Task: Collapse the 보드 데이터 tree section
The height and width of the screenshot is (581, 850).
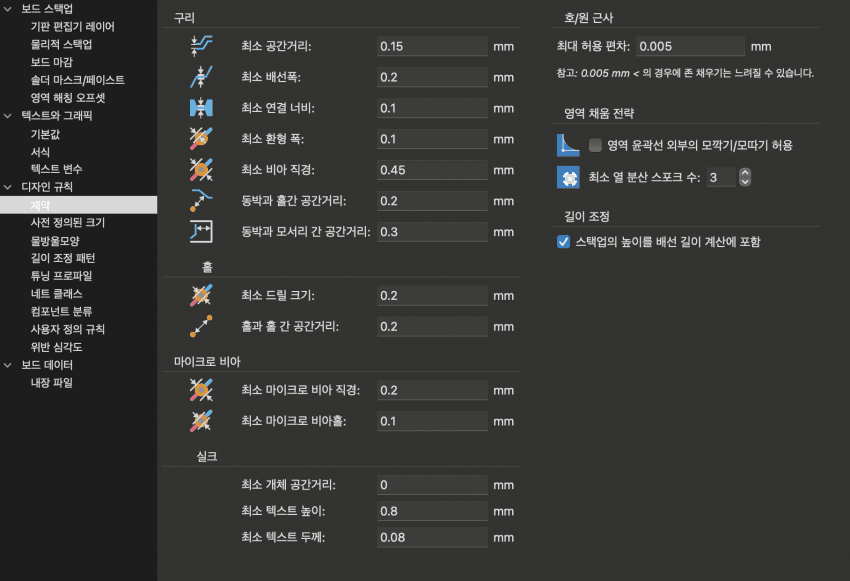Action: pos(8,365)
